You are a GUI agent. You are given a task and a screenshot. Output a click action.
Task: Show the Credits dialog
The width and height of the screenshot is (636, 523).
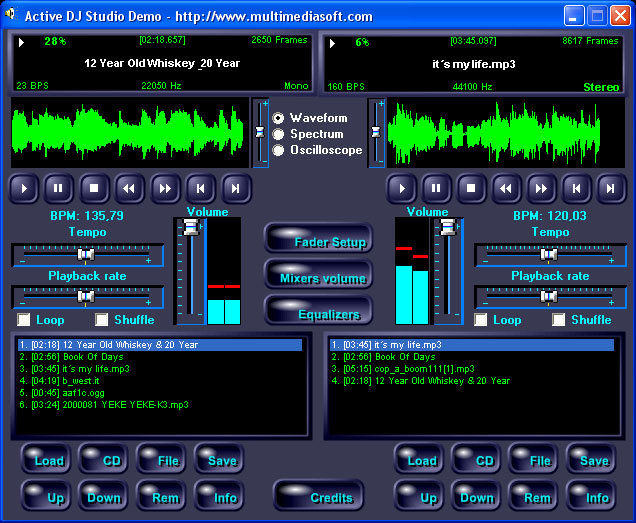click(x=318, y=497)
